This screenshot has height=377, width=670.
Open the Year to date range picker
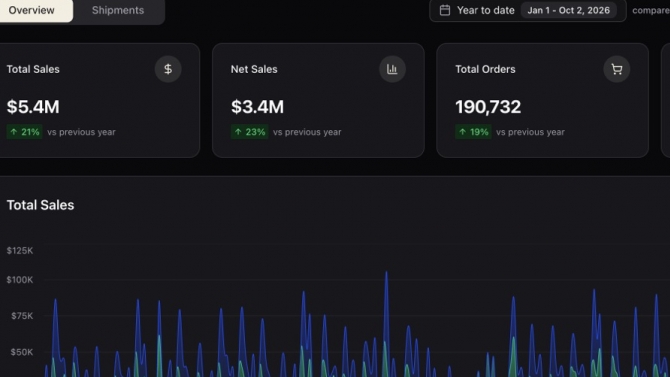tap(528, 10)
